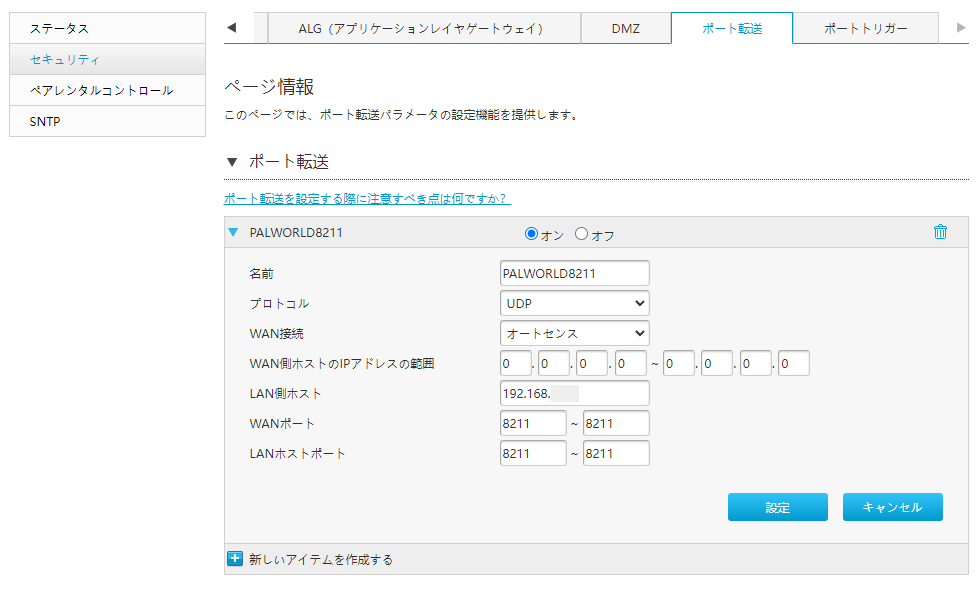Screen dimensions: 979x595
Task: Switch to the ポートトリガー tab
Action: click(865, 29)
